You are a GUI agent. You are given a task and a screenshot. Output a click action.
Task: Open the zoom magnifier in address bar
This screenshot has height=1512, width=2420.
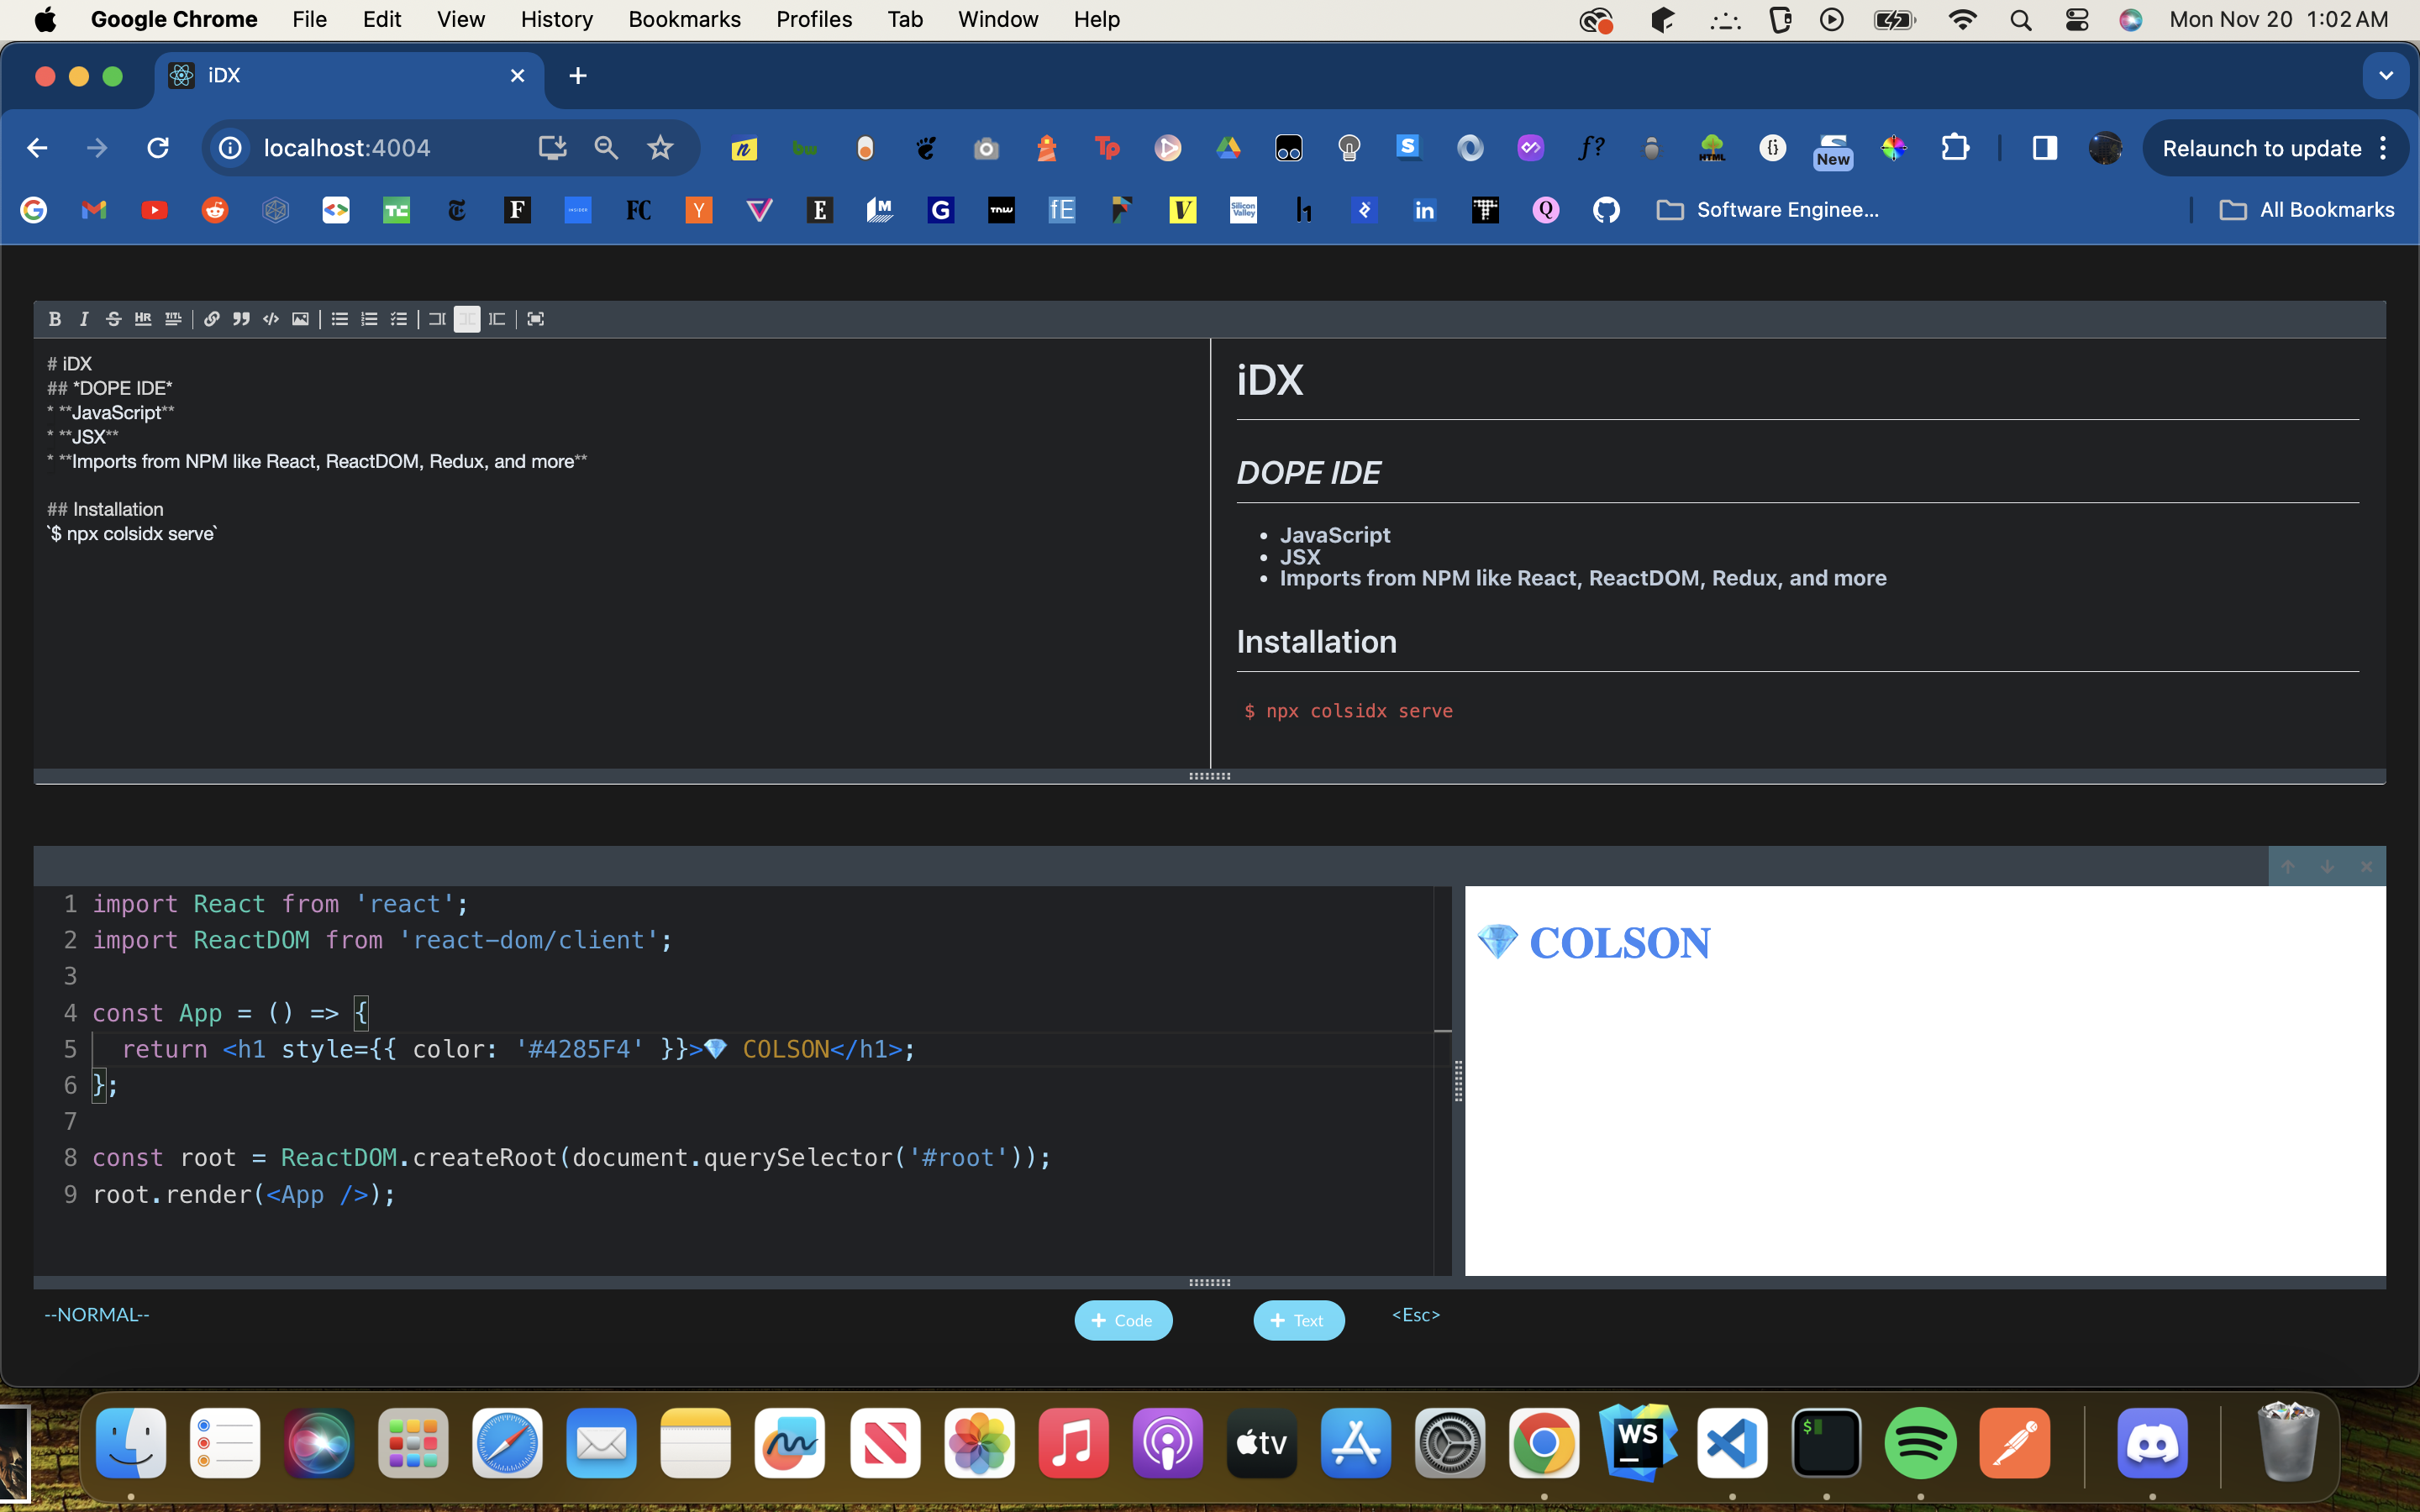[x=606, y=148]
